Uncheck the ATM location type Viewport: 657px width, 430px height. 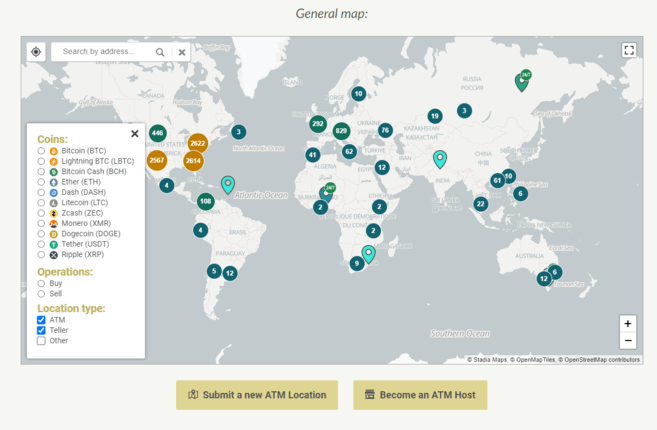(x=41, y=320)
